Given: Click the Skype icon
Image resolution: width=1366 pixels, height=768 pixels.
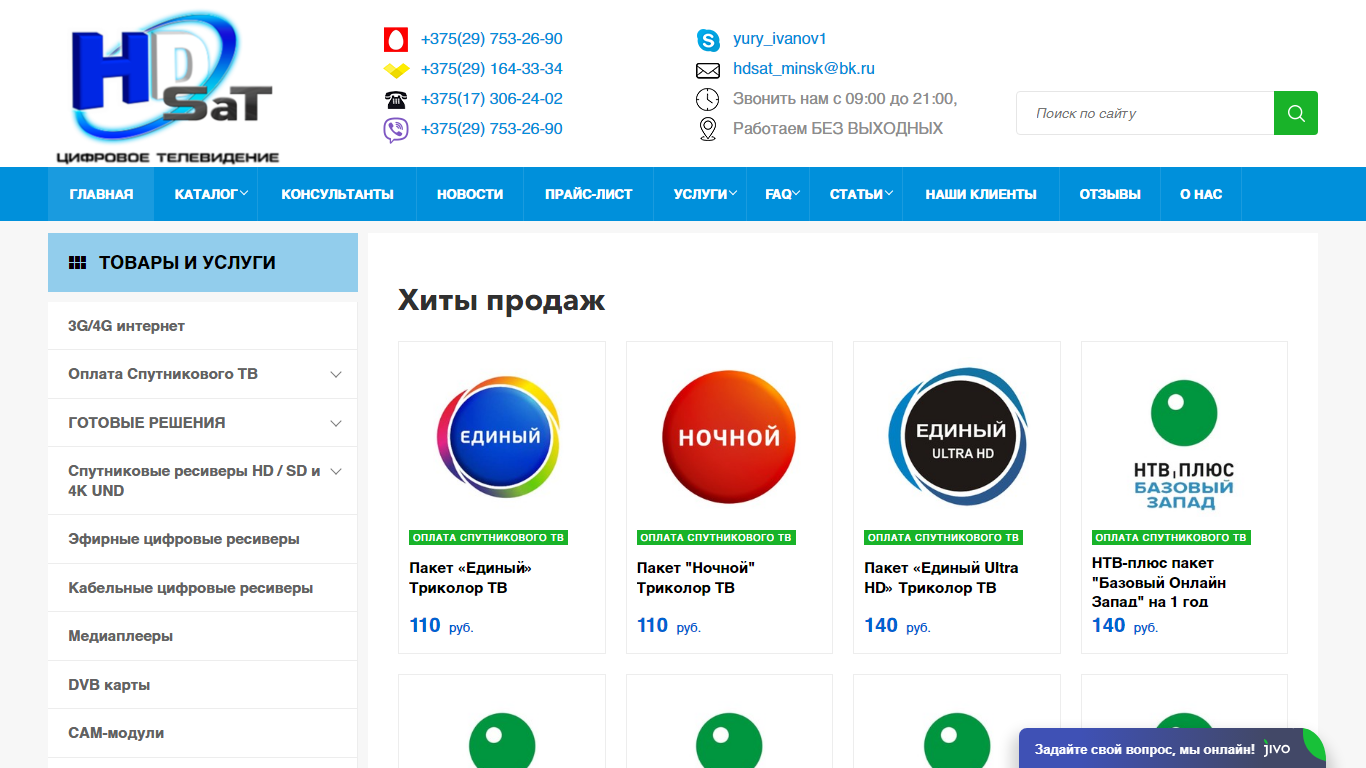Looking at the screenshot, I should click(708, 40).
